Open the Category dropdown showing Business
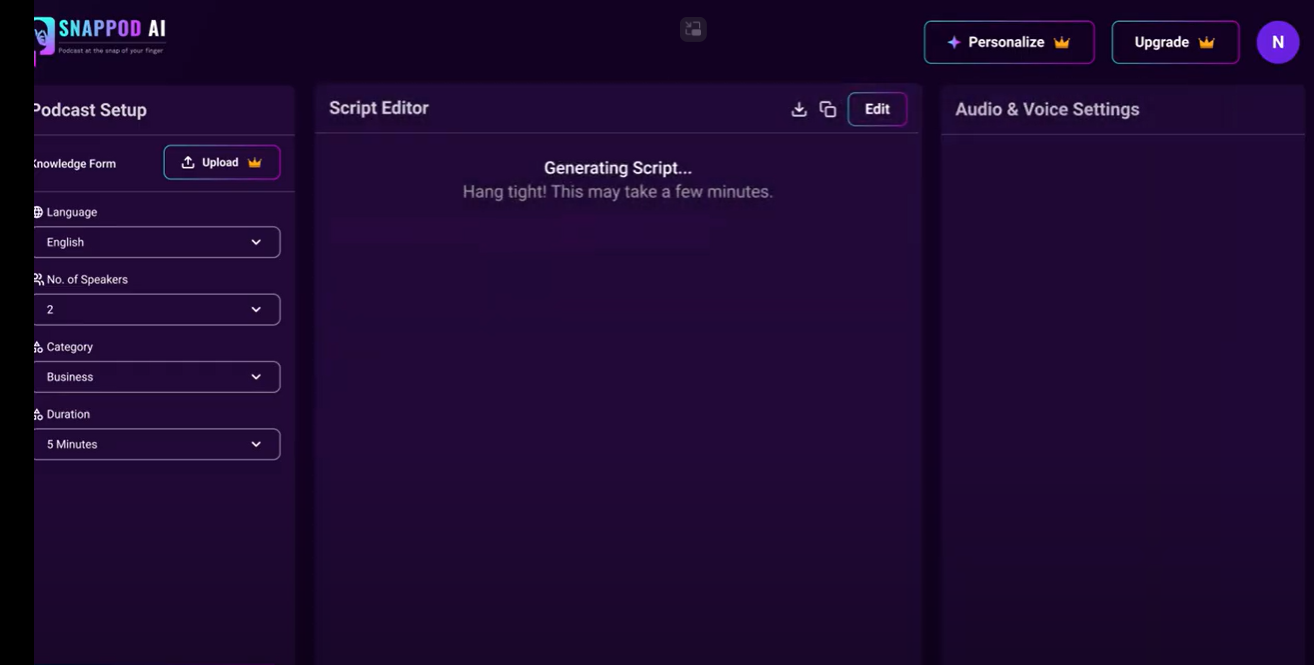Viewport: 1314px width, 665px height. point(157,377)
